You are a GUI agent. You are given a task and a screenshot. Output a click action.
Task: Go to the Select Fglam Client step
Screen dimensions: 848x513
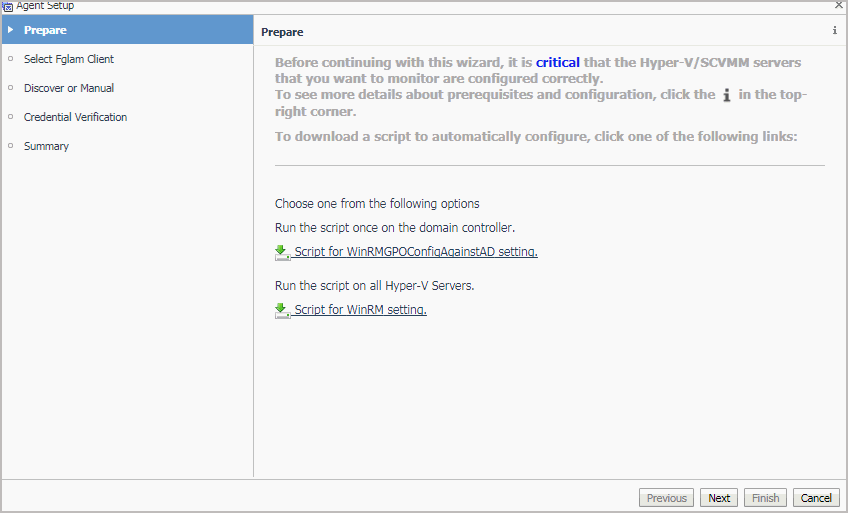(68, 59)
